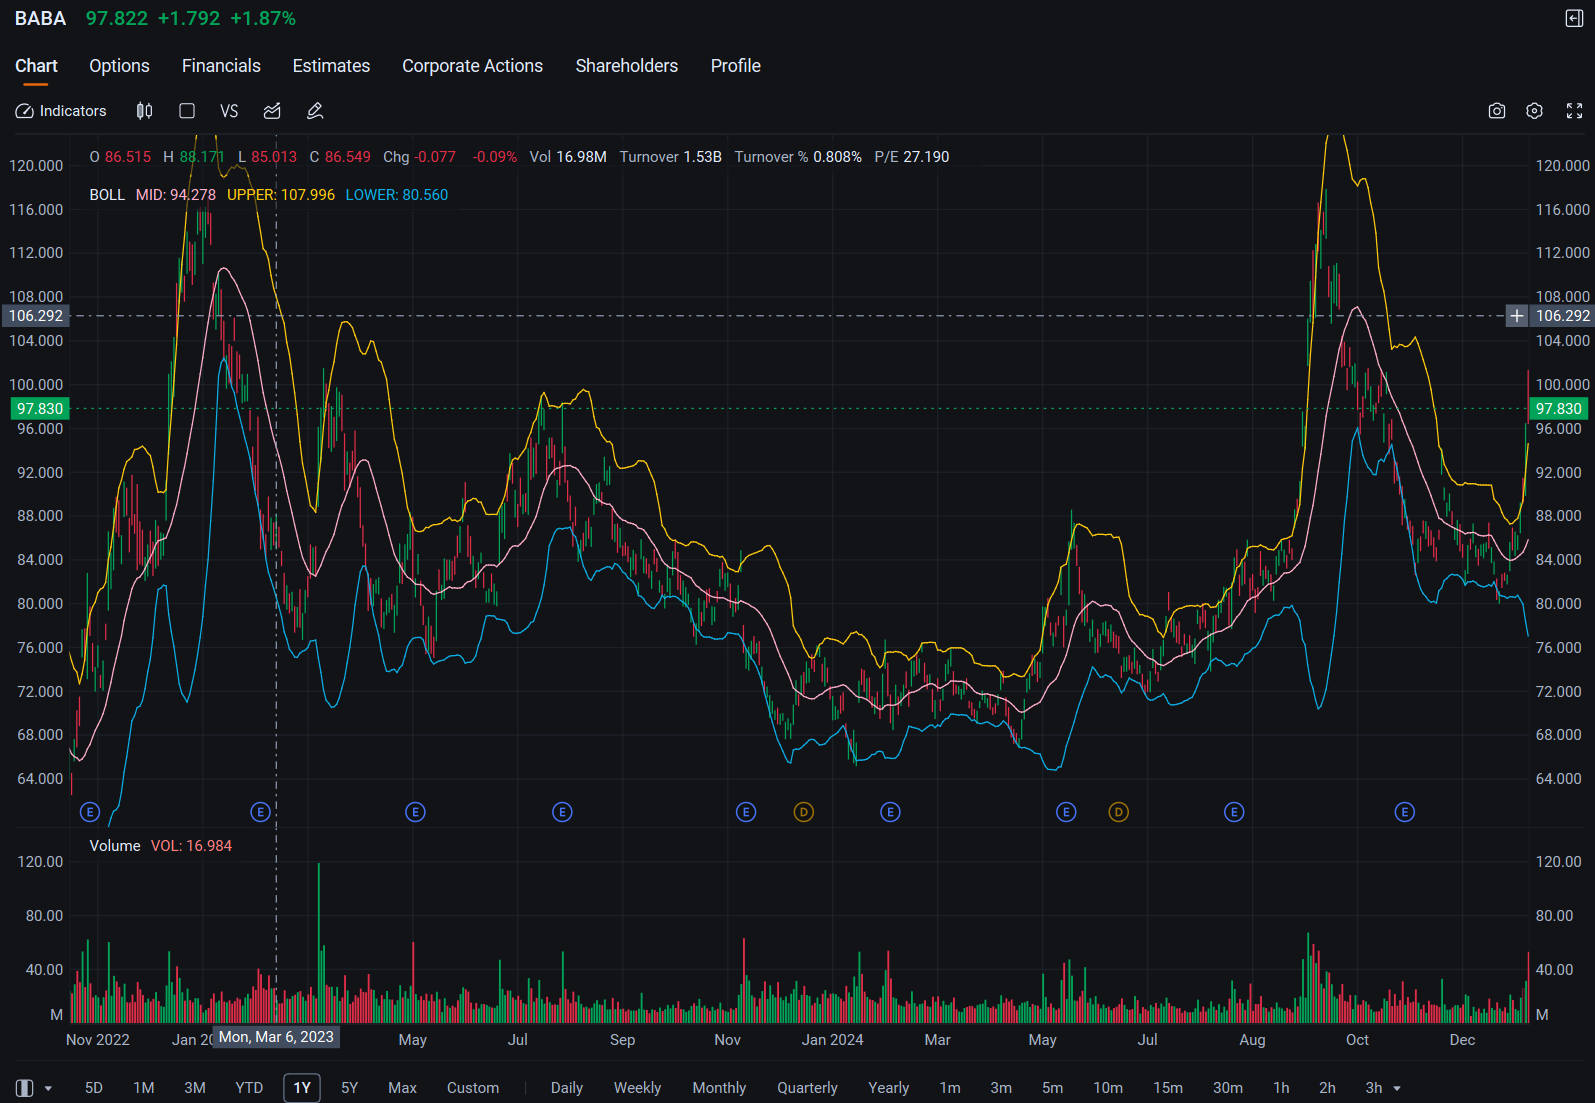Choose the 1m interval

pyautogui.click(x=950, y=1088)
